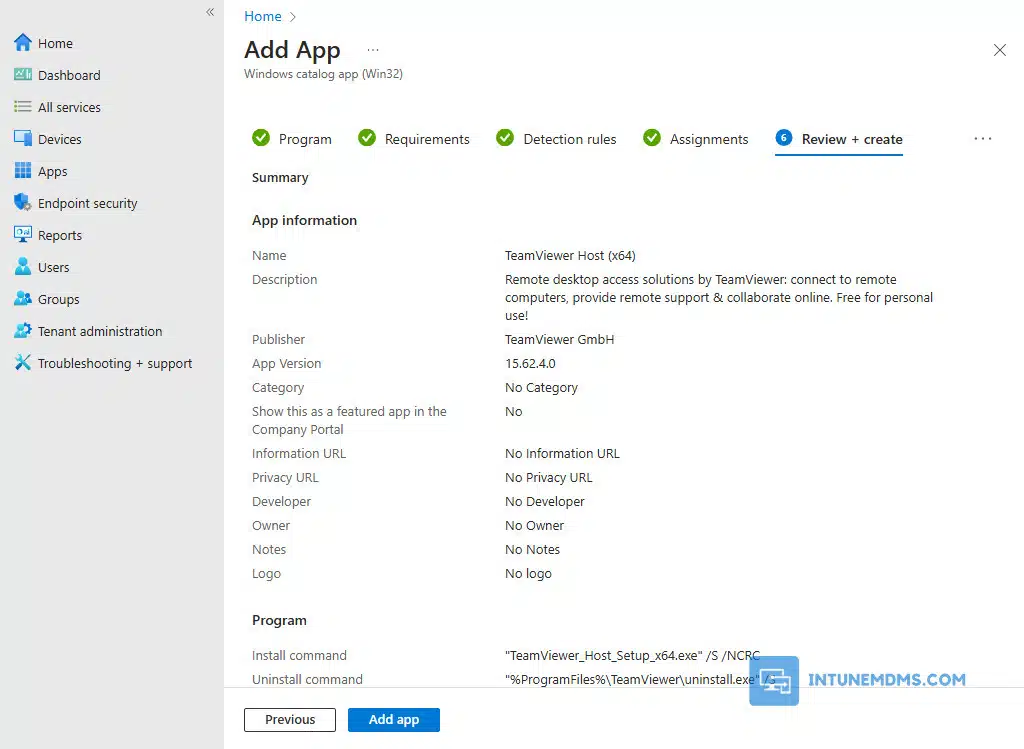Click step 6 number badge
Image resolution: width=1024 pixels, height=749 pixels.
(x=784, y=138)
